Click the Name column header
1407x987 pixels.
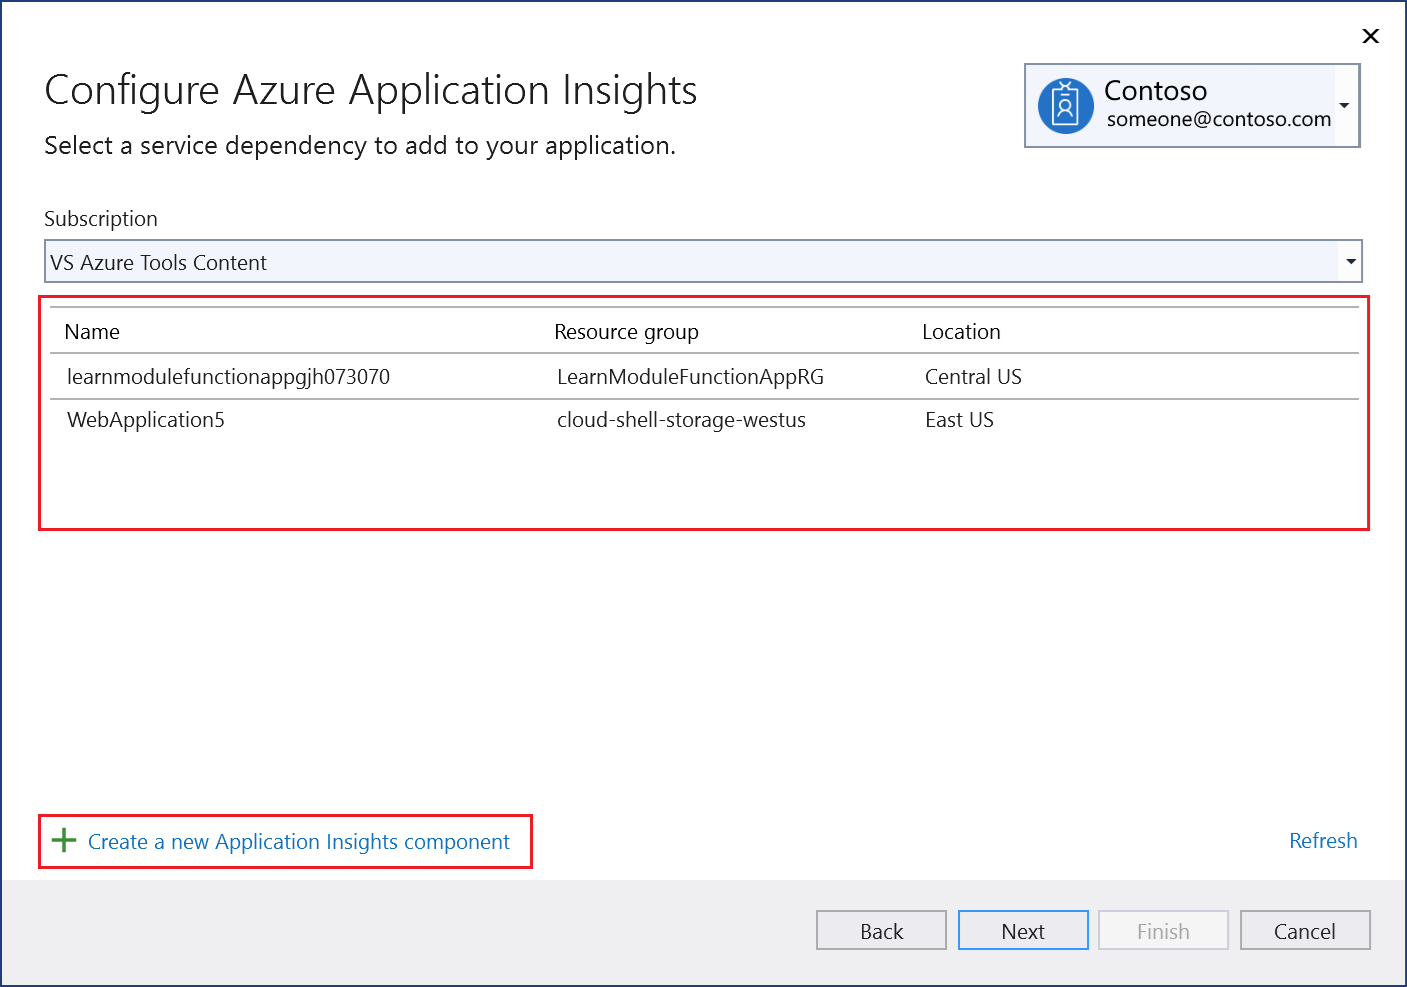point(92,332)
